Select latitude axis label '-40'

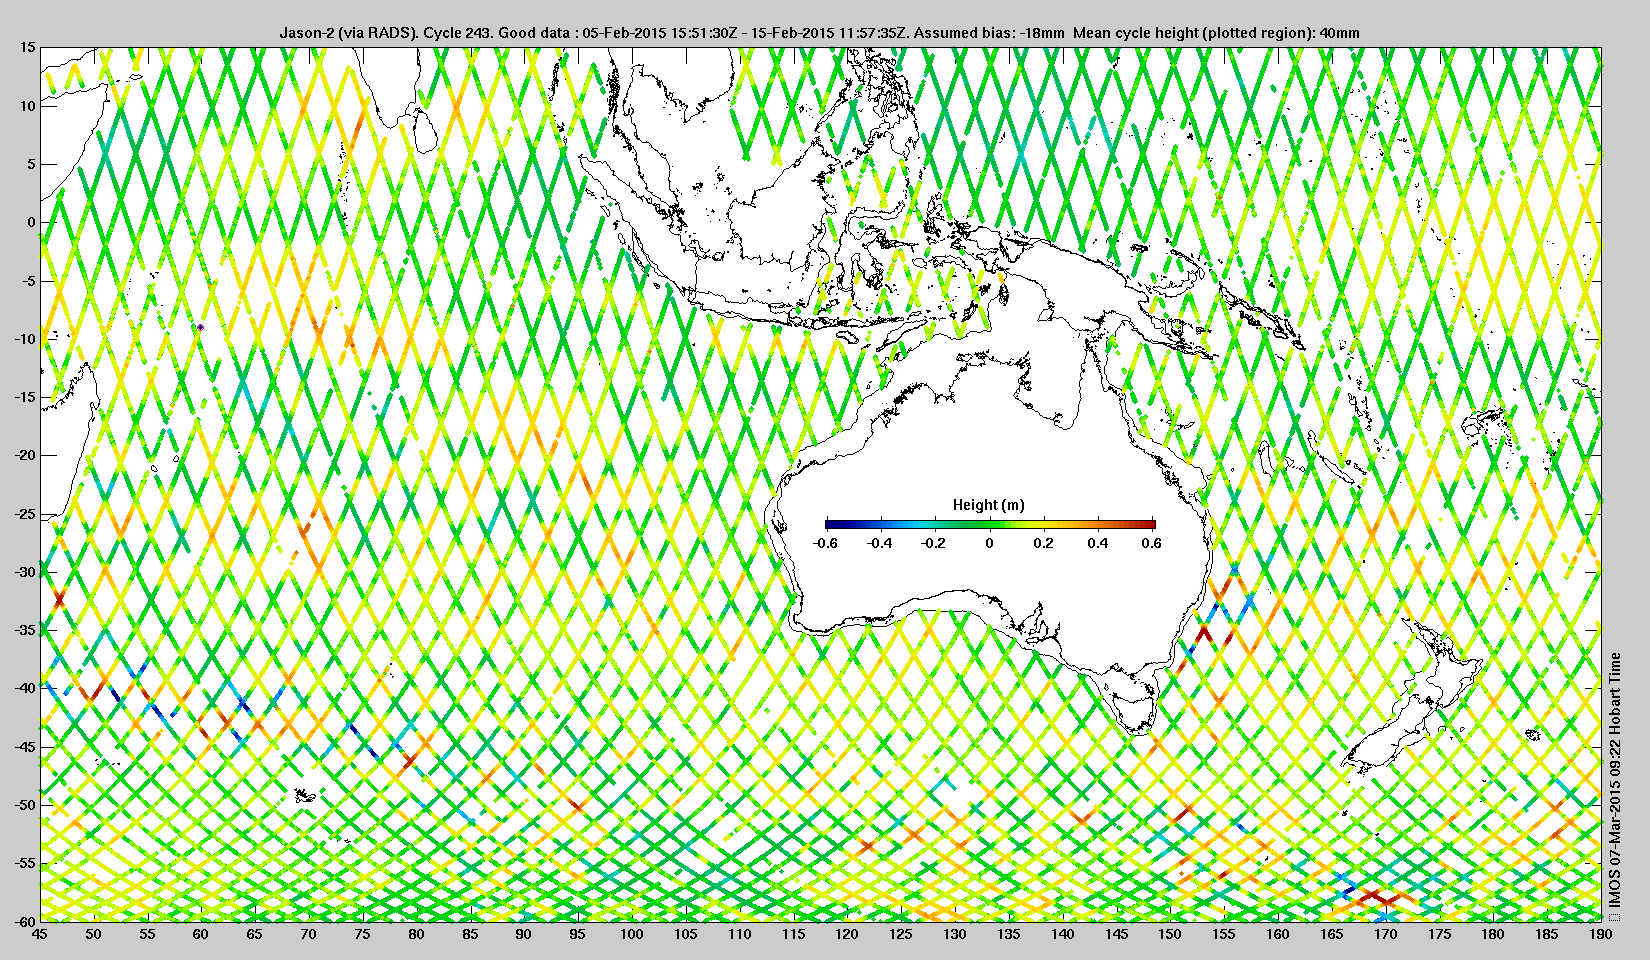pos(24,688)
